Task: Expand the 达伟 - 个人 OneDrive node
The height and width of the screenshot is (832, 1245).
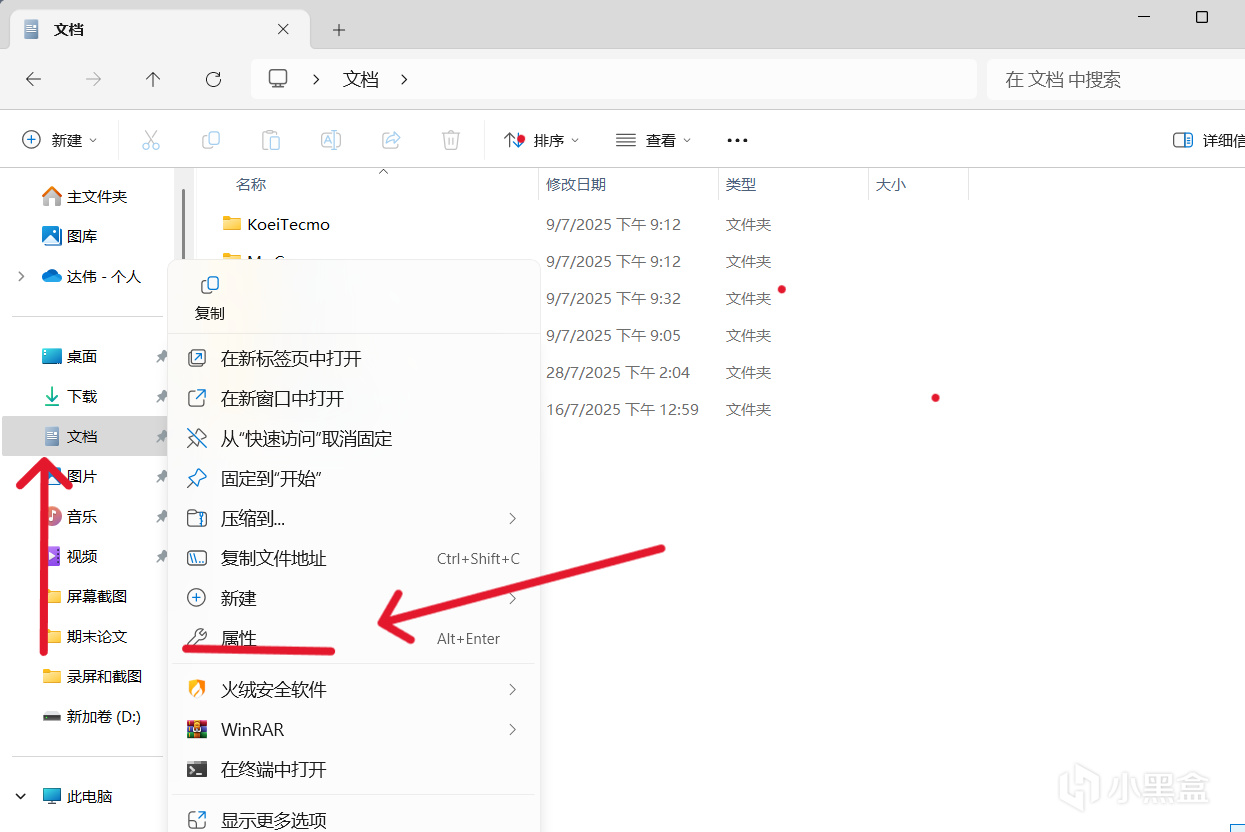Action: [x=21, y=276]
